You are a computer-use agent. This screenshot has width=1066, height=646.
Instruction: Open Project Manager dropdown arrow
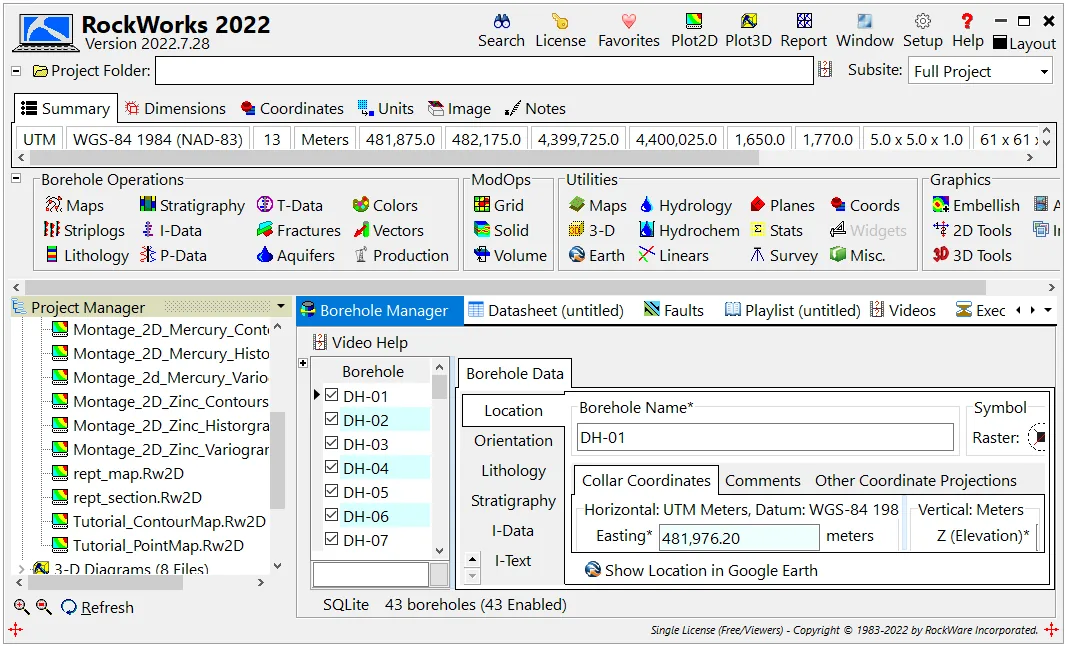tap(281, 307)
